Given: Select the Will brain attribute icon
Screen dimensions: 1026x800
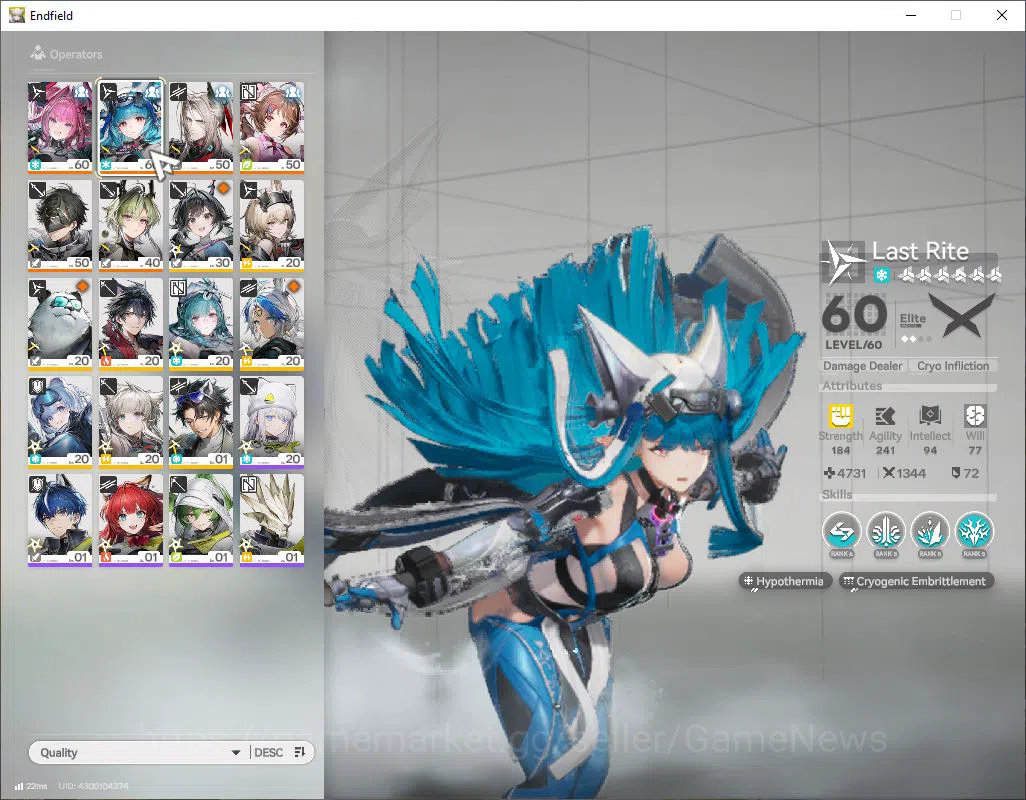Looking at the screenshot, I should click(974, 416).
